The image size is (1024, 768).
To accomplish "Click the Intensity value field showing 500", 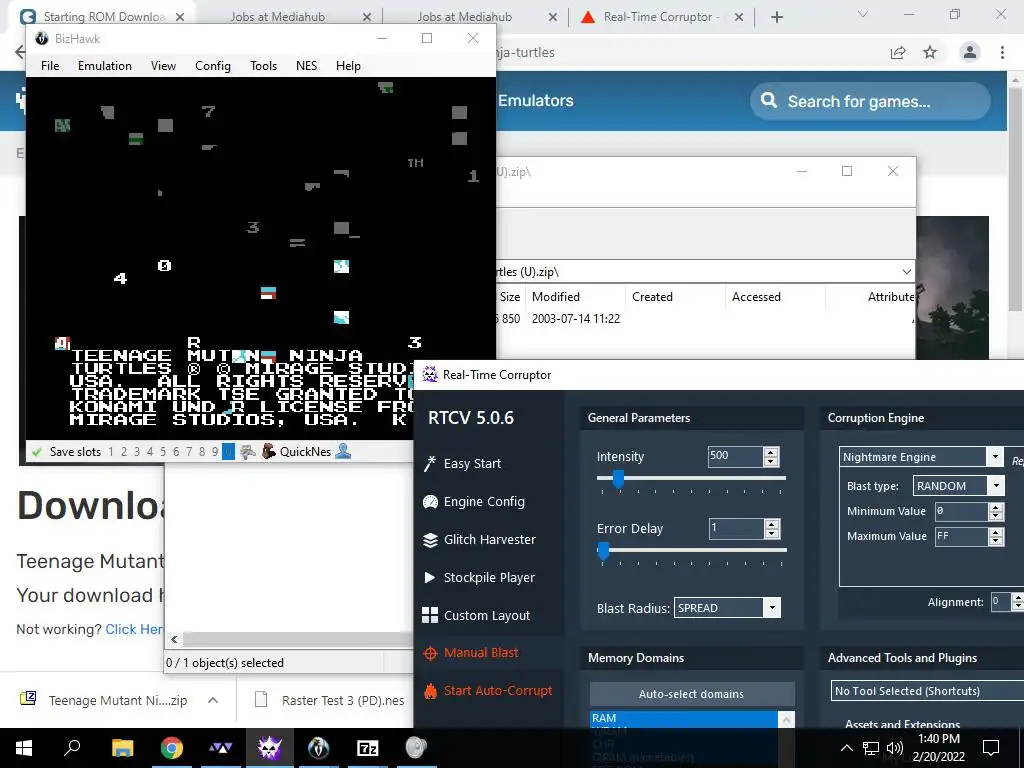I will click(735, 456).
